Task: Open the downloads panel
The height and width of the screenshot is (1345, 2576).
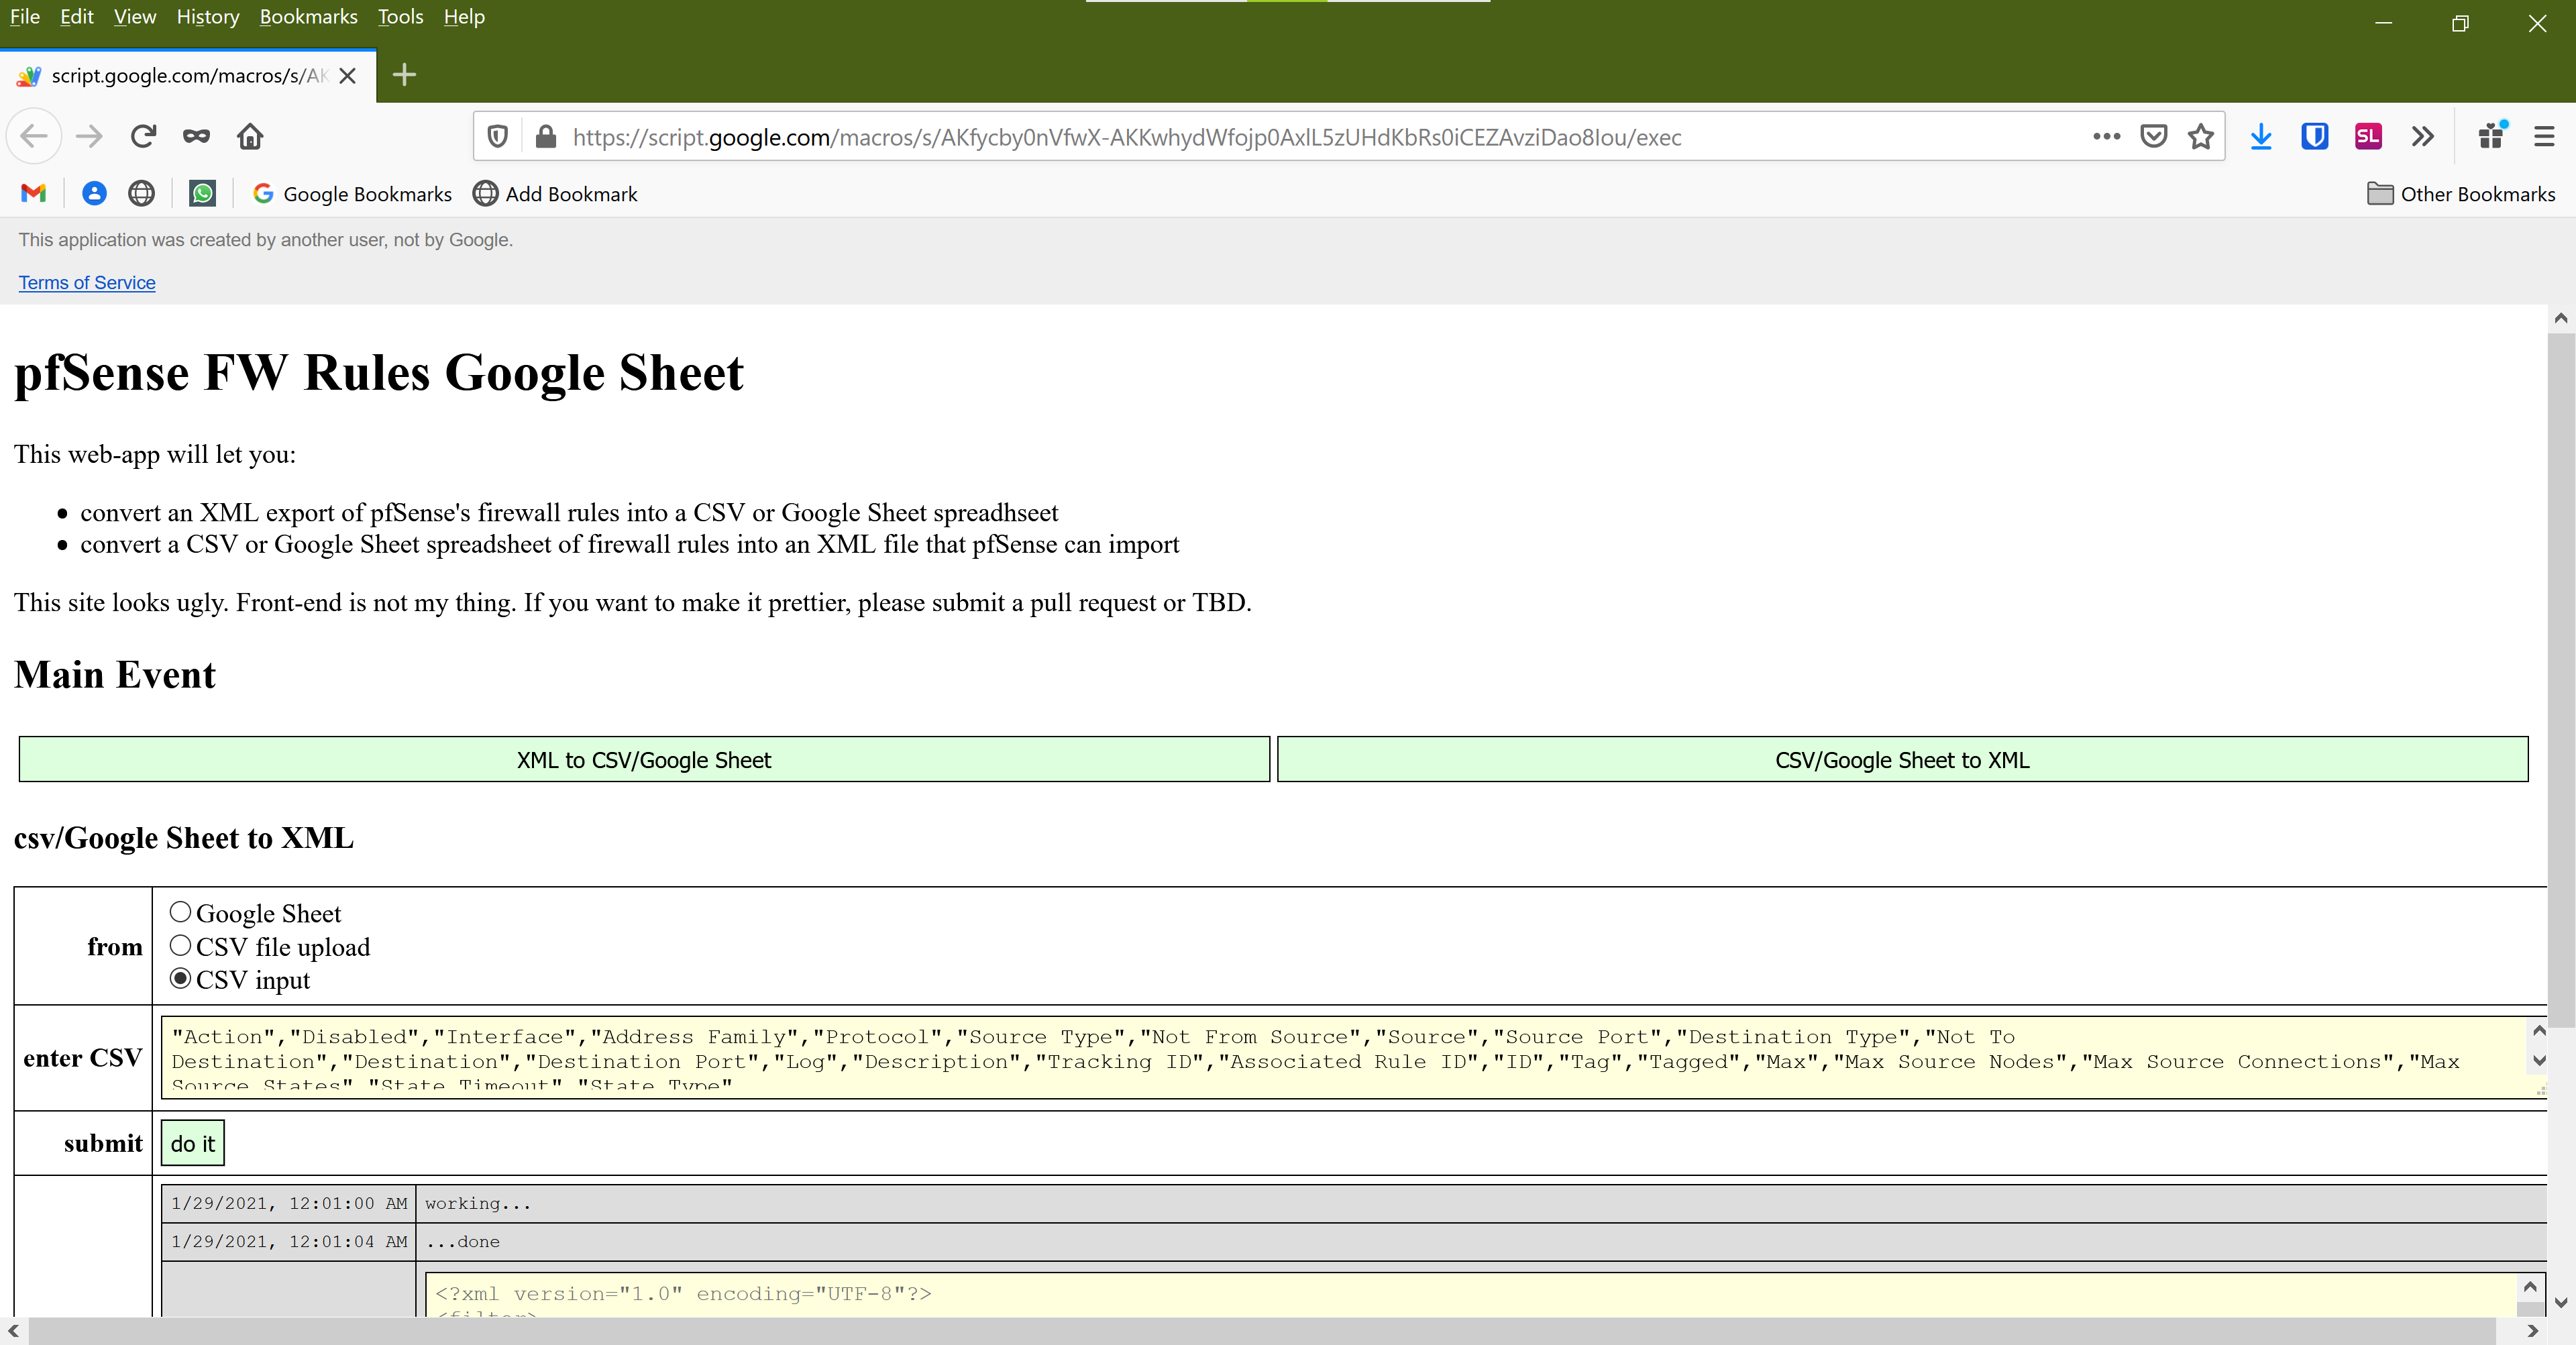Action: [2261, 137]
